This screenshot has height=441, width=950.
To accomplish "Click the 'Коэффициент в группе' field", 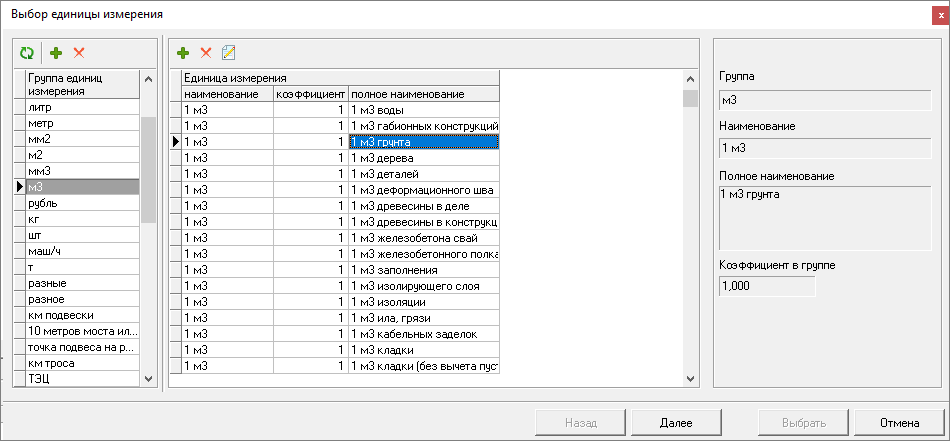I will [x=767, y=286].
